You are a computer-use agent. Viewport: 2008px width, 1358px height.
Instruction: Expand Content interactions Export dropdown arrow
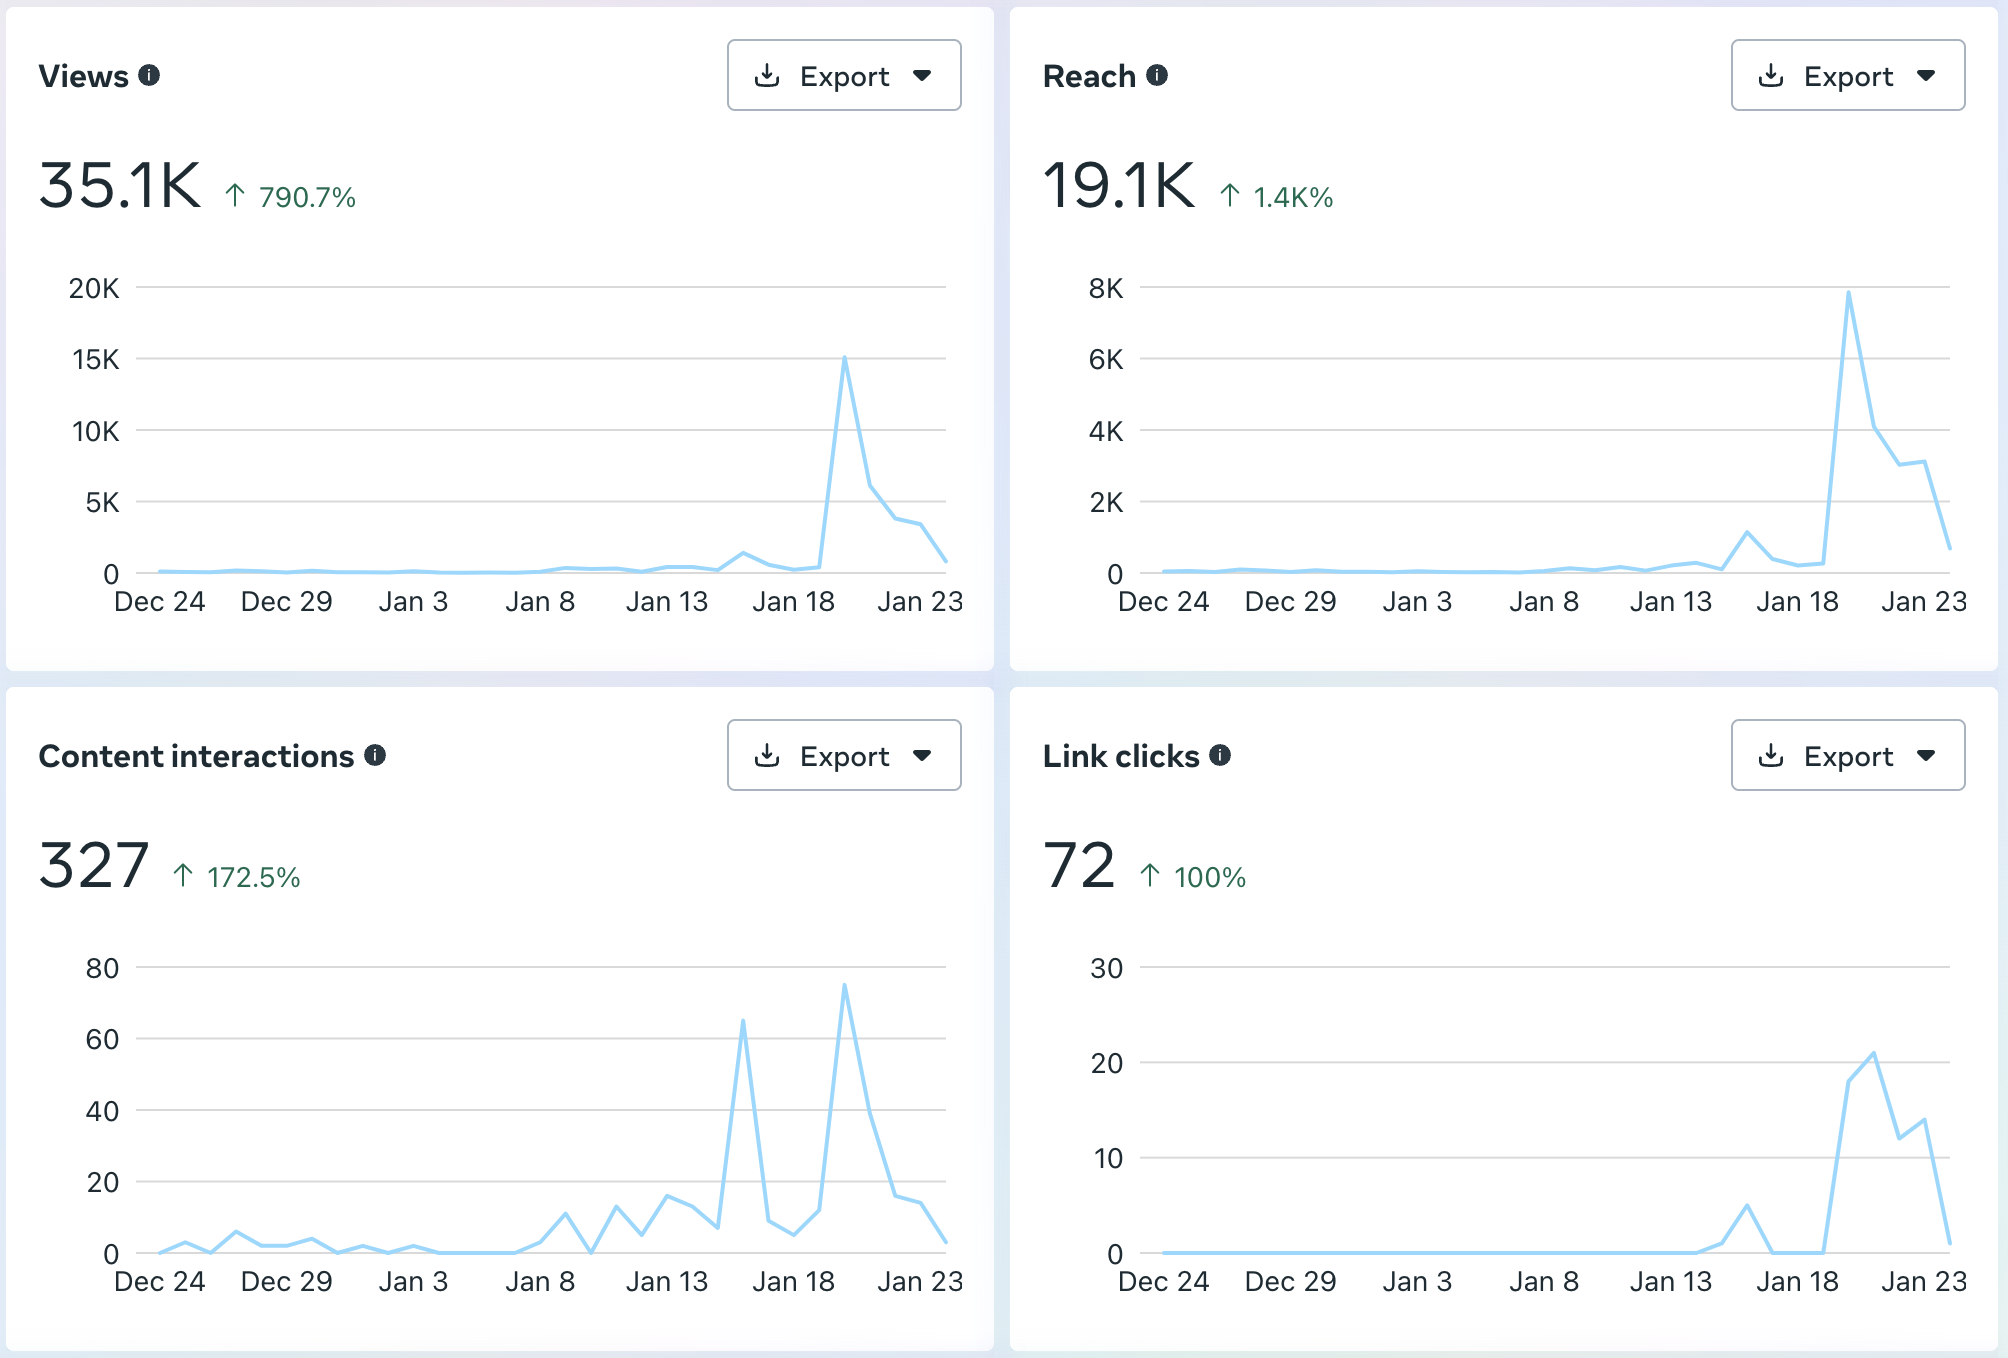pos(922,756)
